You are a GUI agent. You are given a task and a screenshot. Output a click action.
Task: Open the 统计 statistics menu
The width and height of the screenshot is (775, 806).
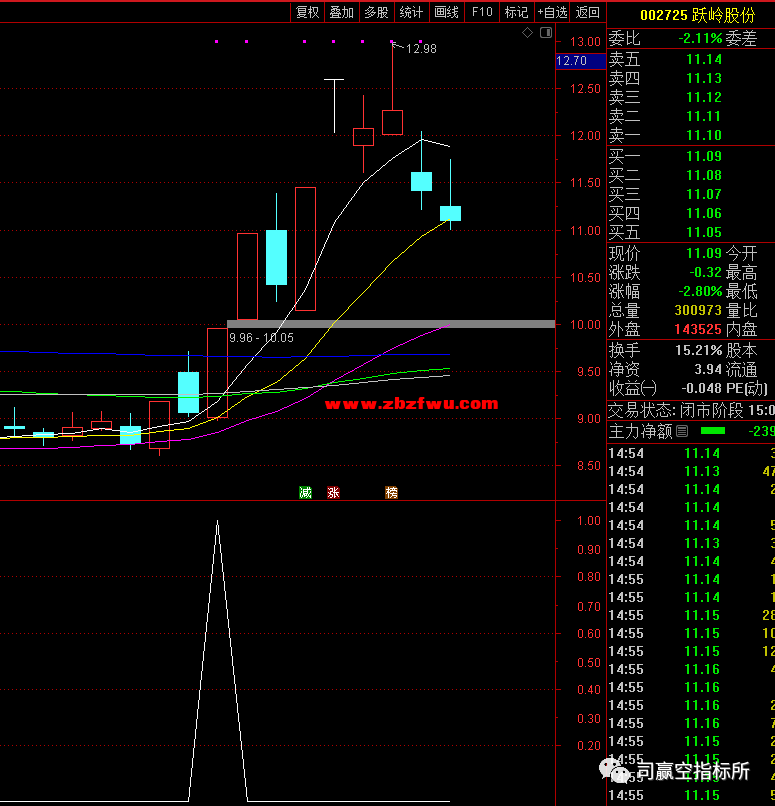coord(410,12)
